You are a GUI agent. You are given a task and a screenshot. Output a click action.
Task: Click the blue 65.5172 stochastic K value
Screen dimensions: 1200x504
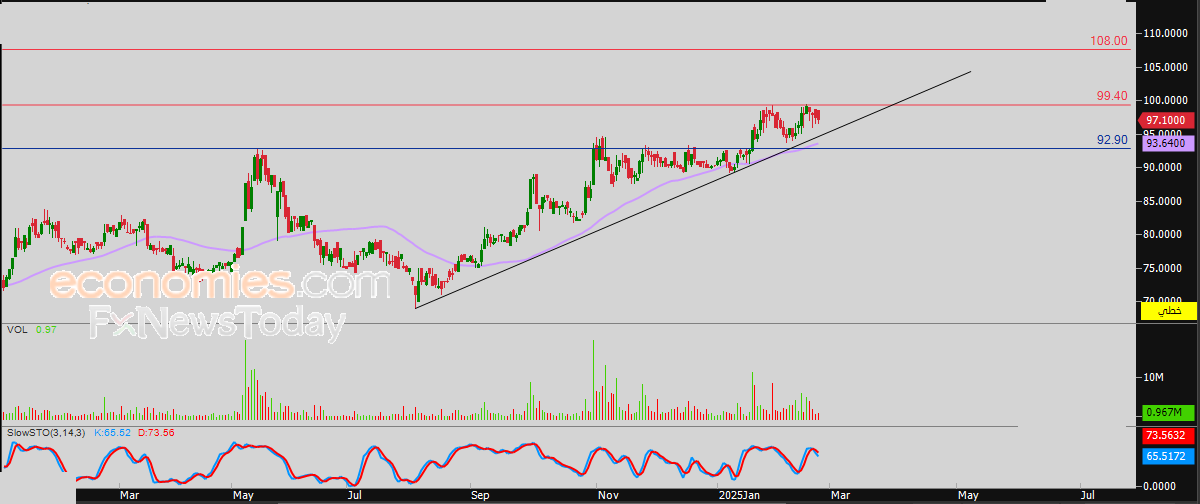[1166, 456]
